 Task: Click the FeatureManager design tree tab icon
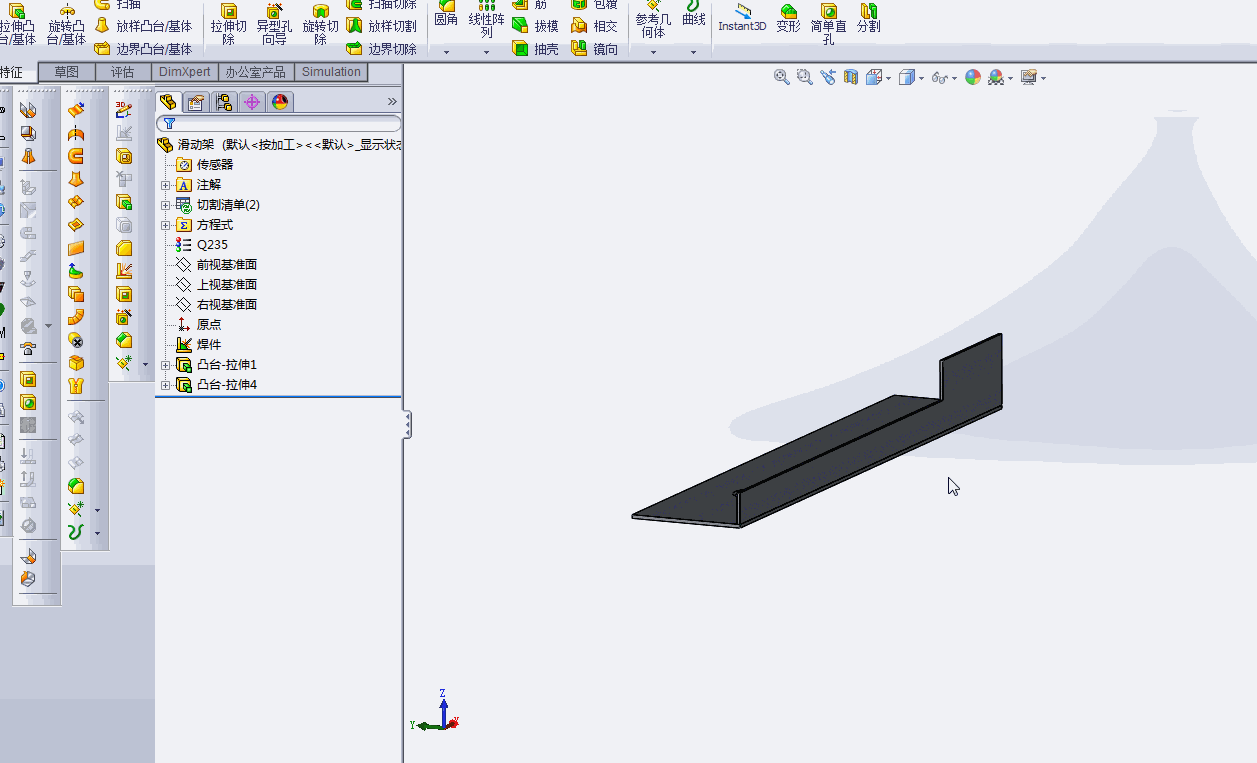168,102
